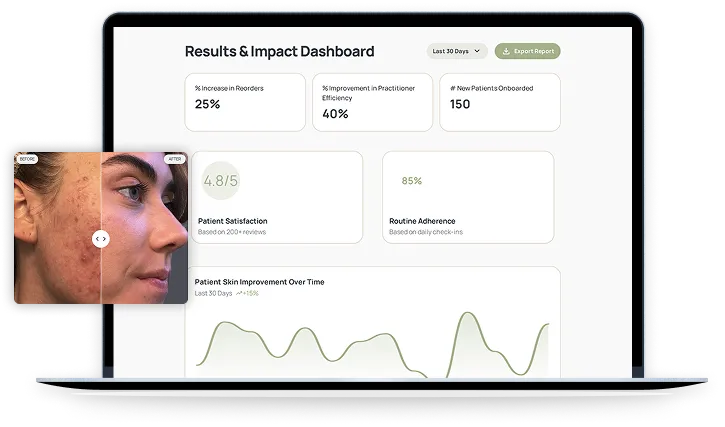Click the before/after comparison slider handle
This screenshot has height=427, width=725.
(100, 239)
